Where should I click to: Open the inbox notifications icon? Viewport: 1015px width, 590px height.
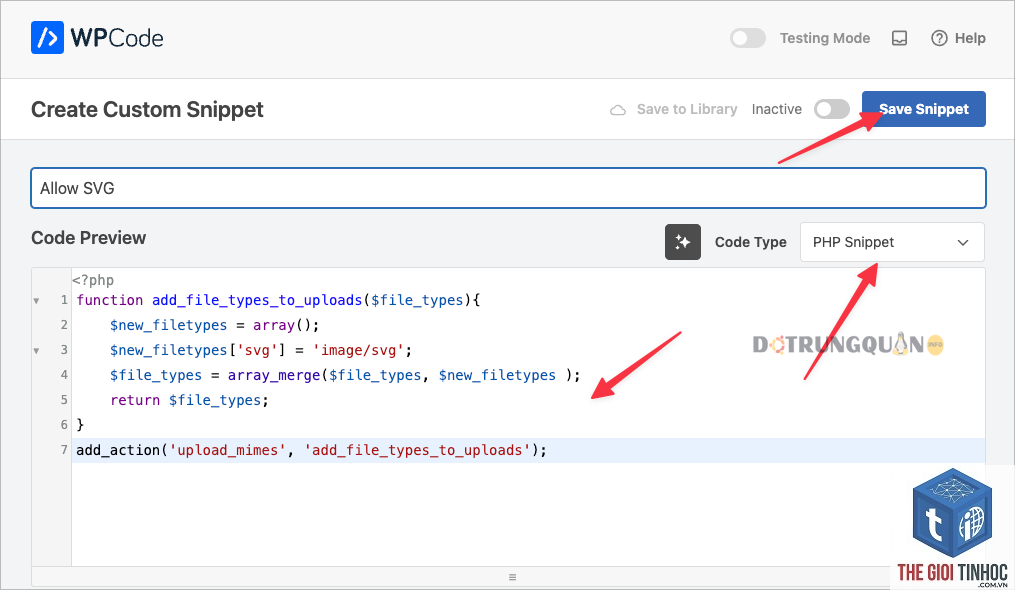pyautogui.click(x=899, y=38)
